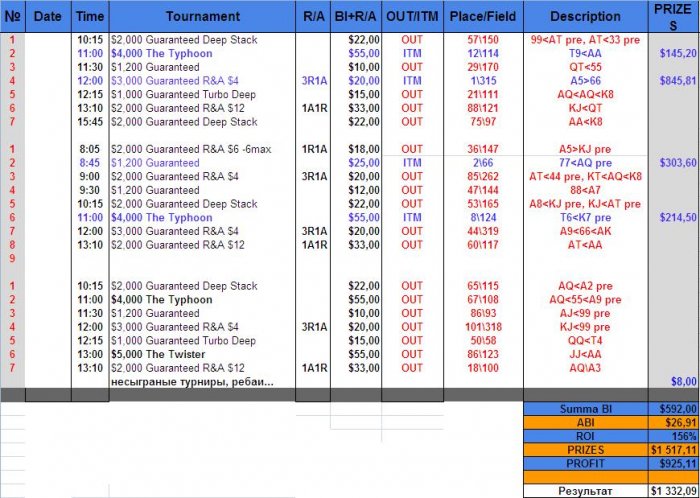
Task: Click the $1 332,09 result value
Action: click(x=674, y=491)
